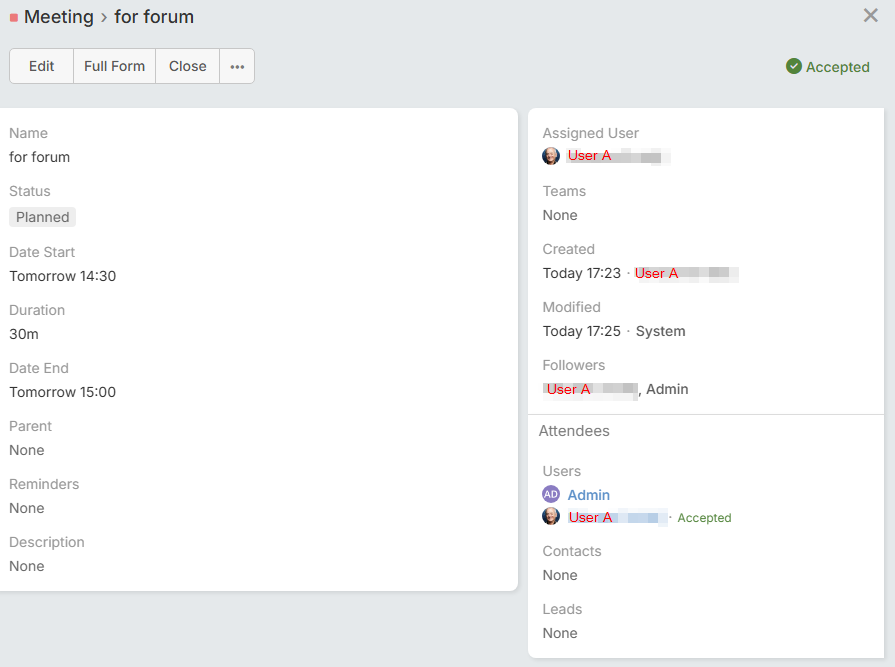Click Admin in the Followers list

[667, 389]
